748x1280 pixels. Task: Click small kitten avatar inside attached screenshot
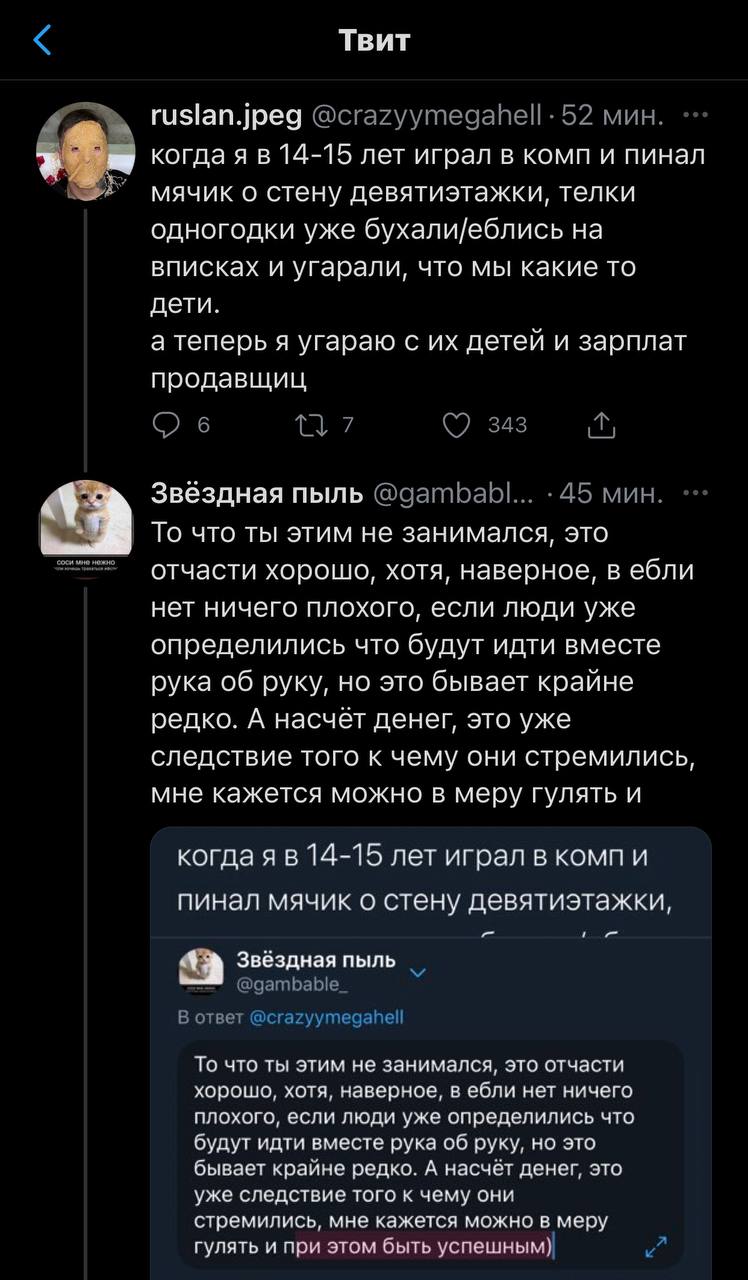coord(200,968)
